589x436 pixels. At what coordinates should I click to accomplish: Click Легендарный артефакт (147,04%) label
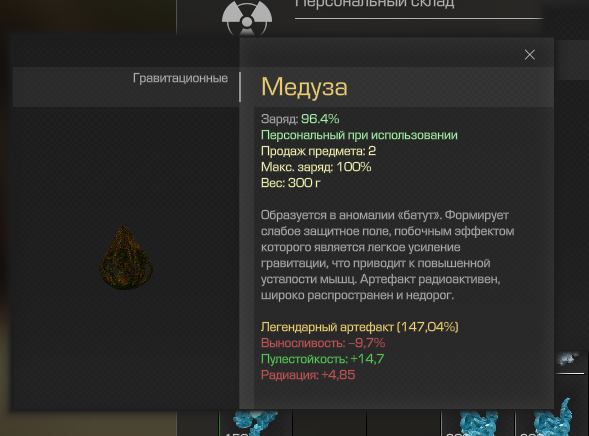(x=359, y=327)
